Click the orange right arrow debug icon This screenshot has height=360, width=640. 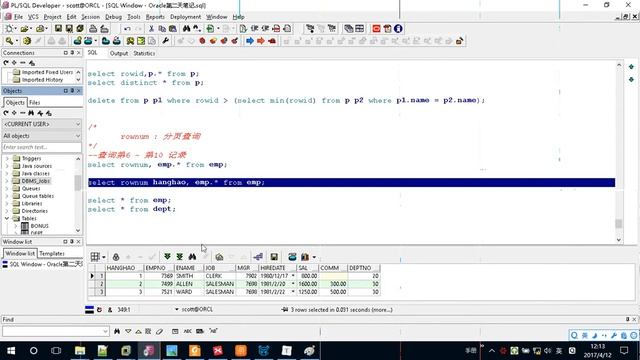click(261, 41)
